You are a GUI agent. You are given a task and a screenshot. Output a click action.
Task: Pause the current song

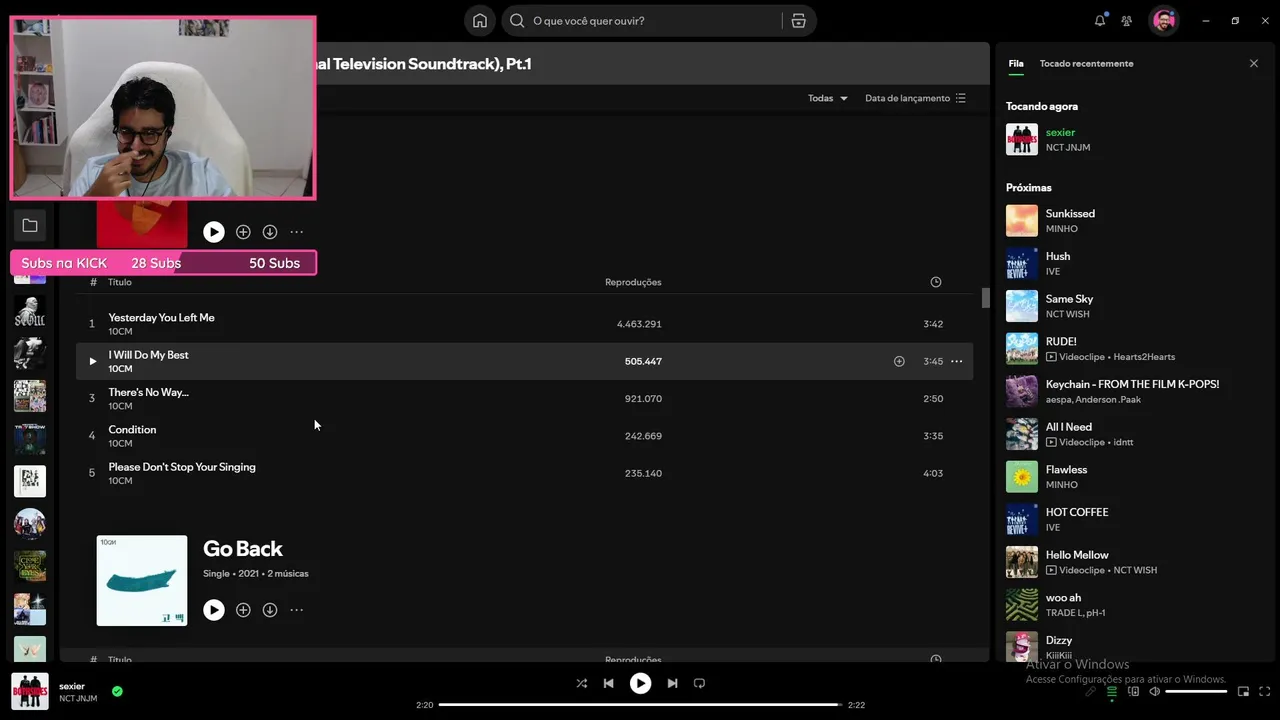point(640,683)
